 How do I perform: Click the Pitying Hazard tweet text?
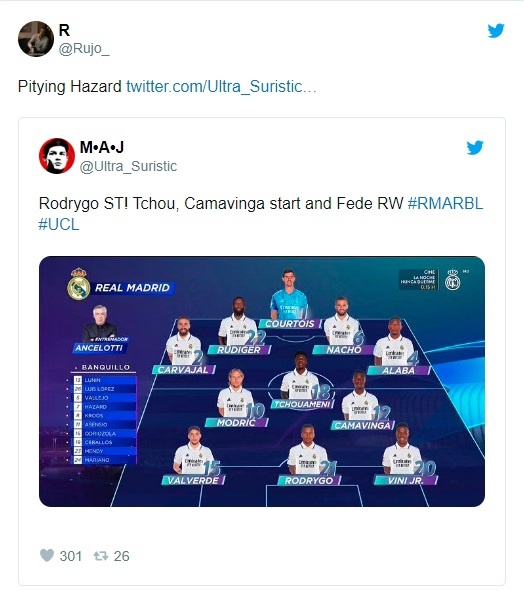point(70,86)
